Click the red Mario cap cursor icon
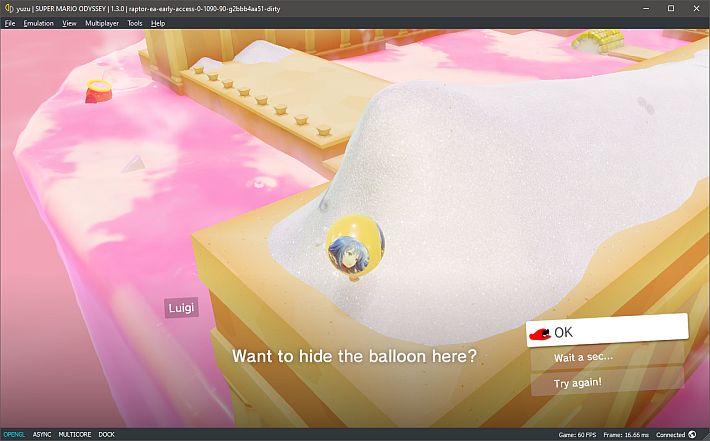The image size is (710, 441). pos(540,334)
